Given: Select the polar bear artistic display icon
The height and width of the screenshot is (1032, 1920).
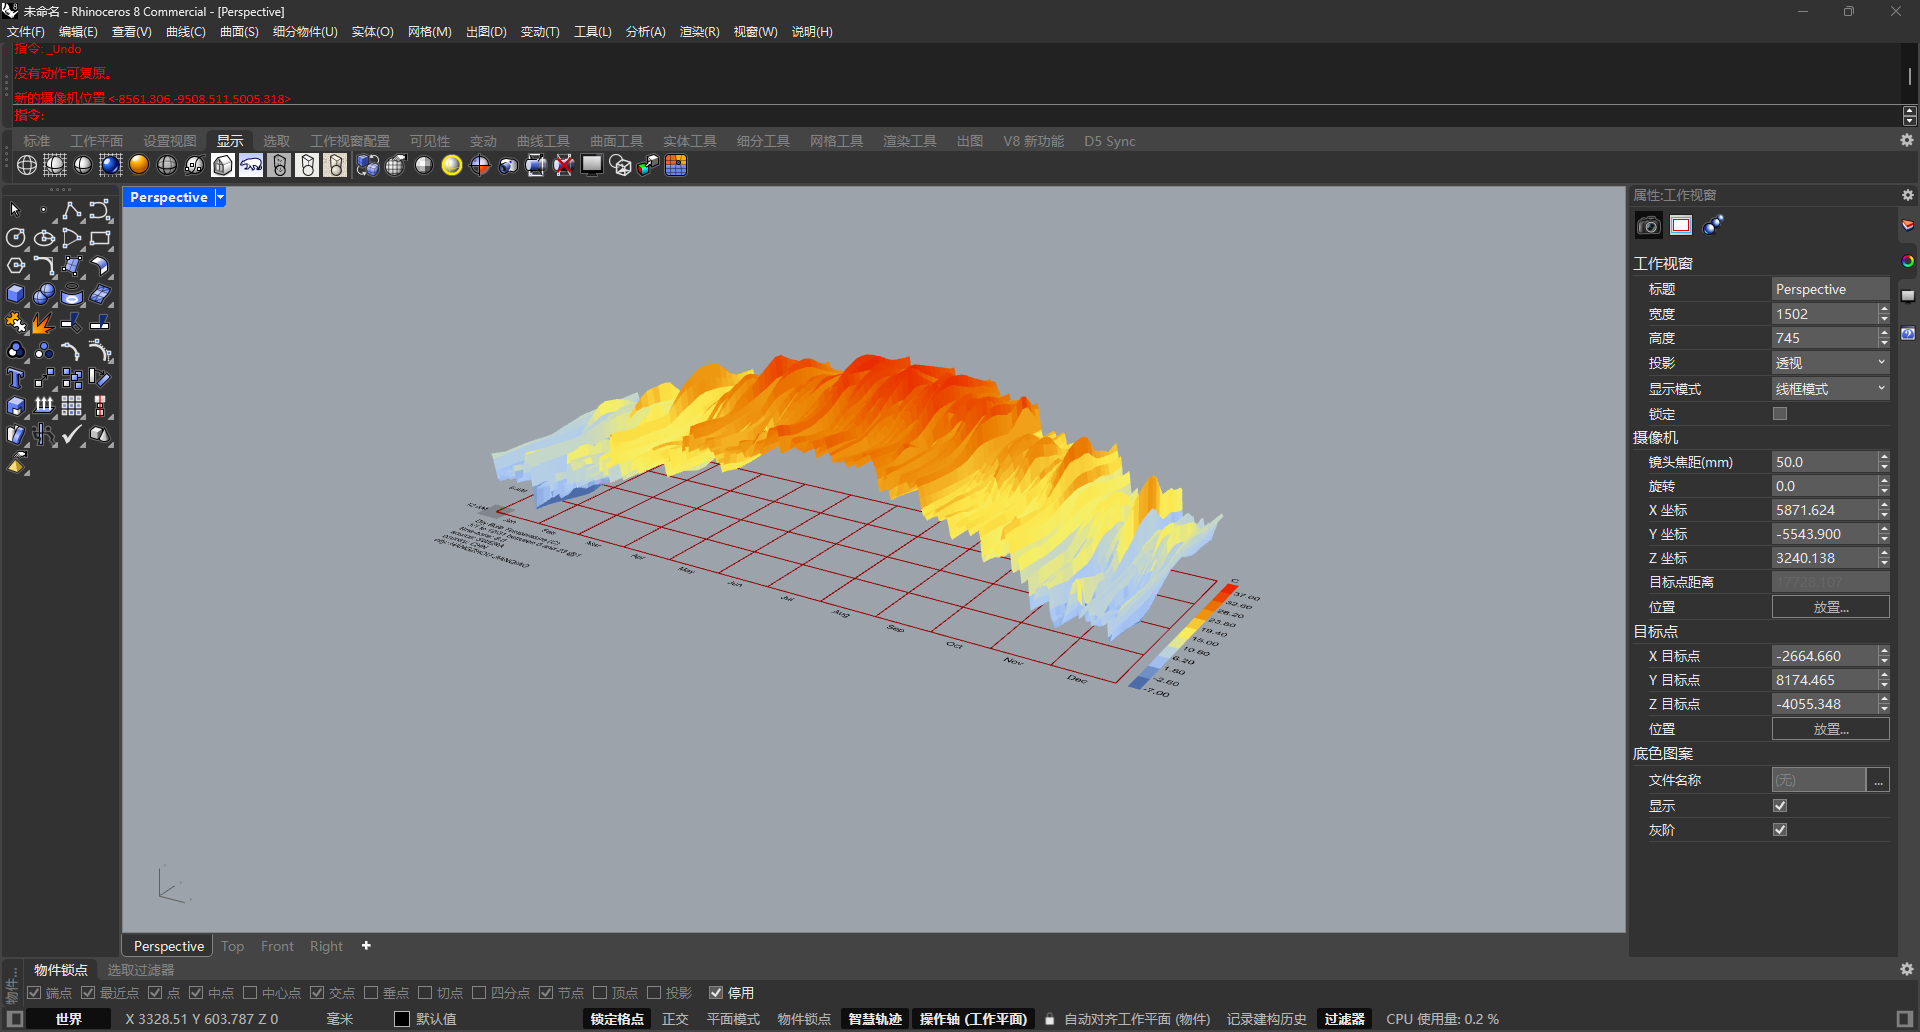Looking at the screenshot, I should tap(251, 165).
